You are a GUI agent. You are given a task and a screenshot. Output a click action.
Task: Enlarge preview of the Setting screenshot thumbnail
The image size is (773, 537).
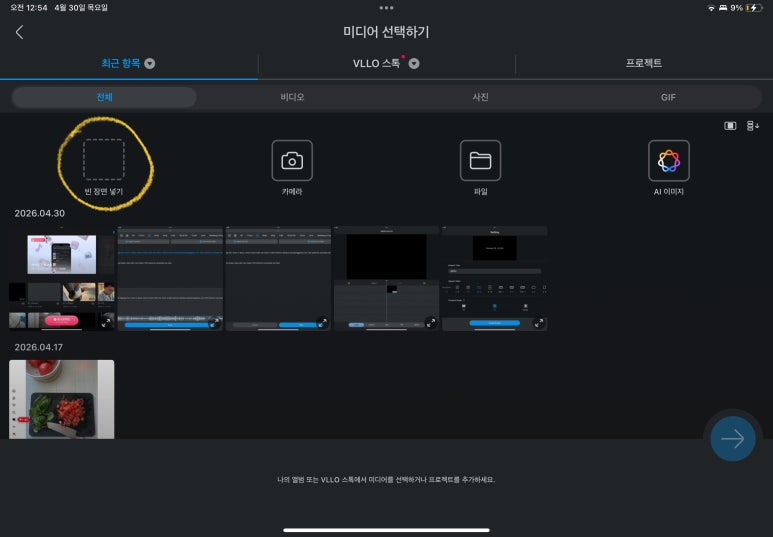(538, 322)
